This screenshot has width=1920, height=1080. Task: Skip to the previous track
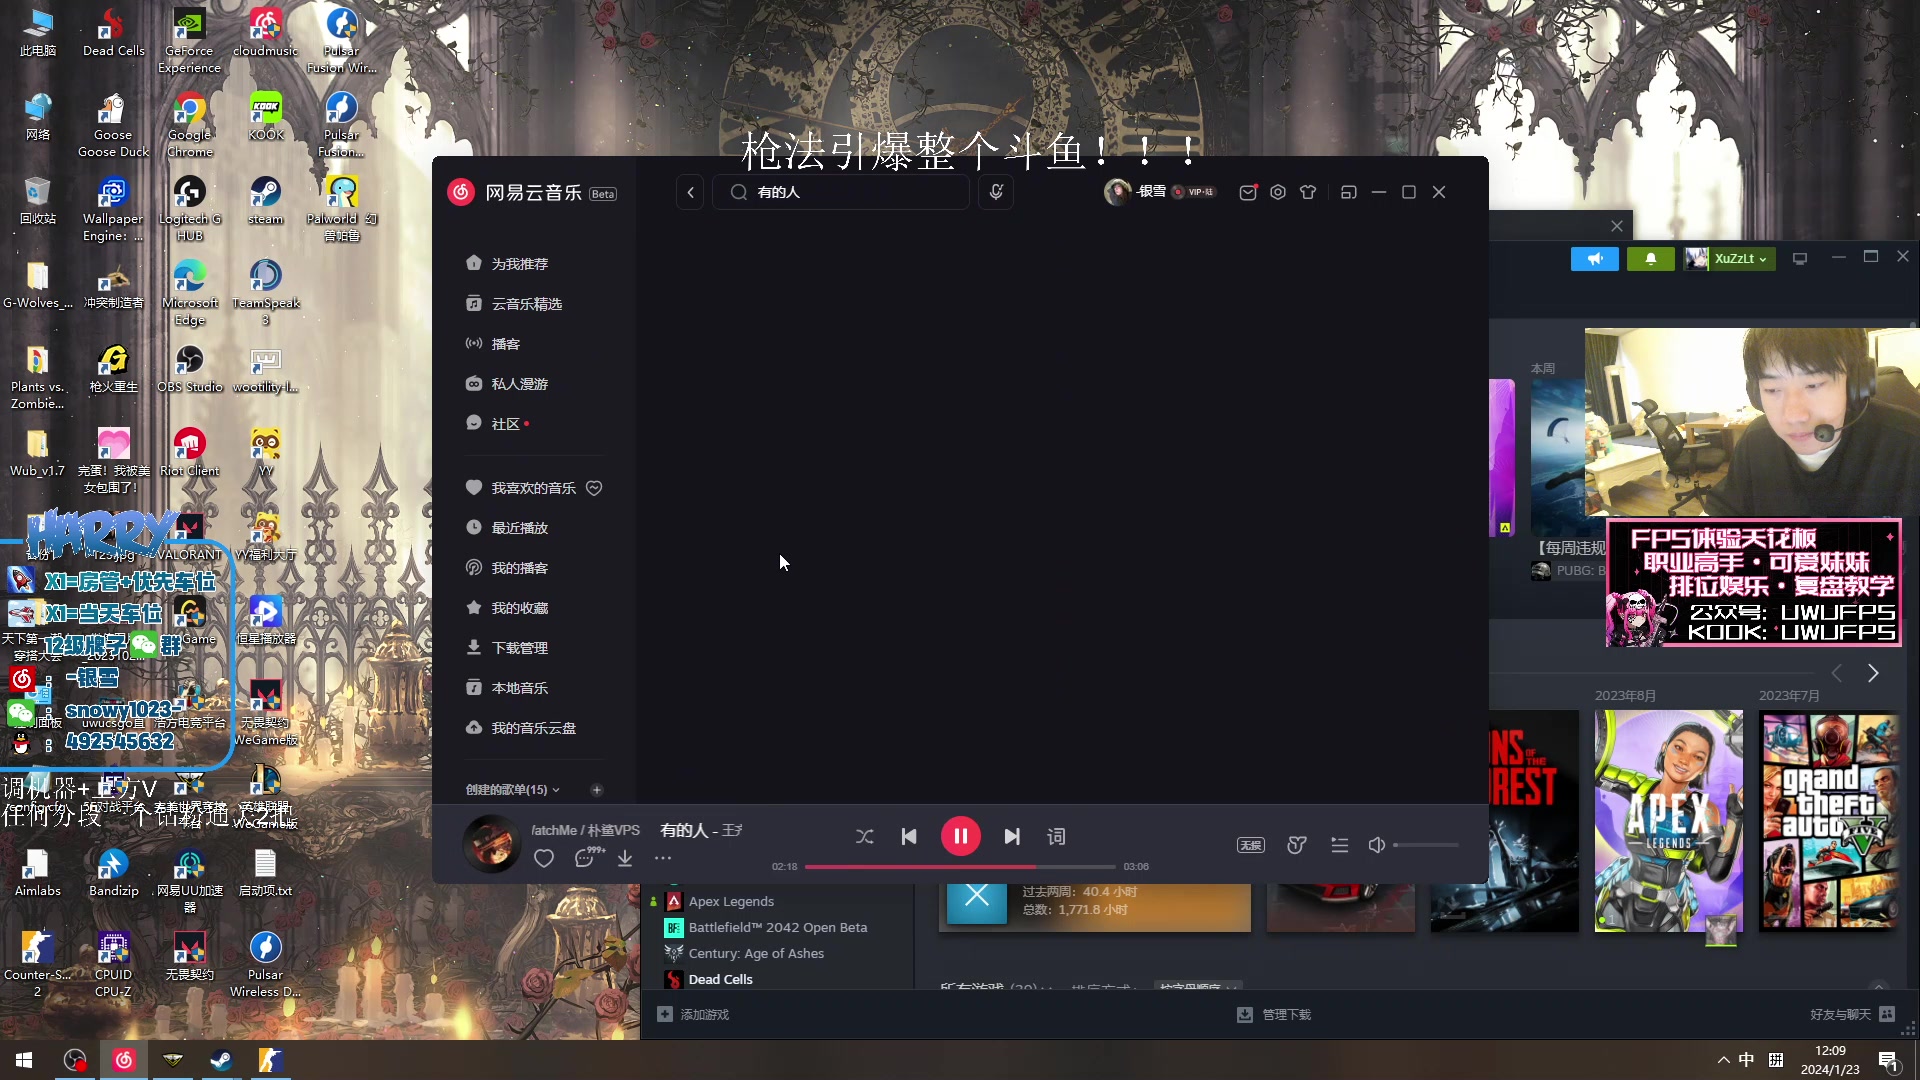coord(909,837)
